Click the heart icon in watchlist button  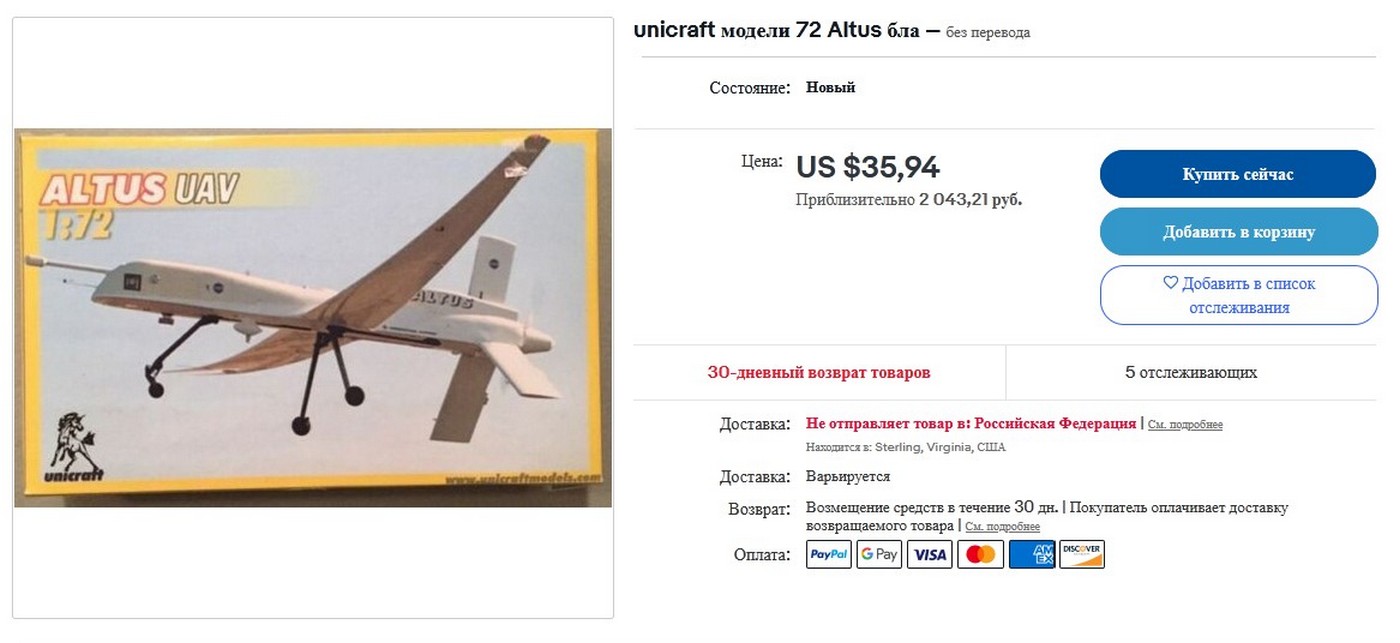point(1171,283)
